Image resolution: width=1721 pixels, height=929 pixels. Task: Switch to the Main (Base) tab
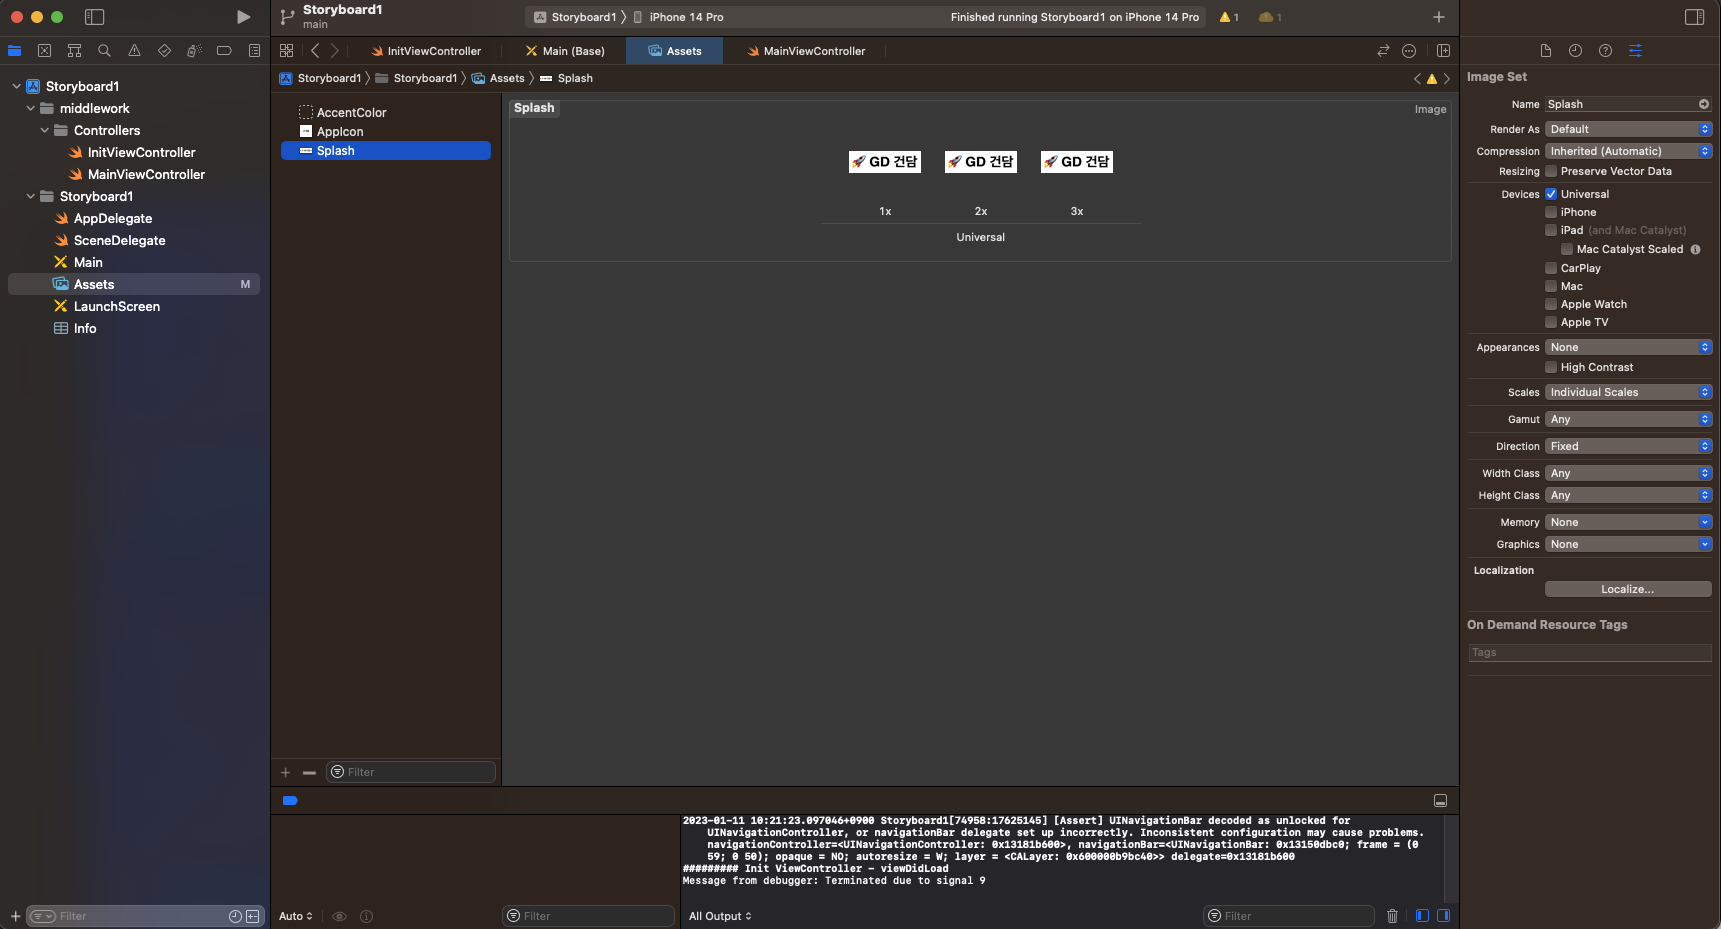[x=565, y=51]
